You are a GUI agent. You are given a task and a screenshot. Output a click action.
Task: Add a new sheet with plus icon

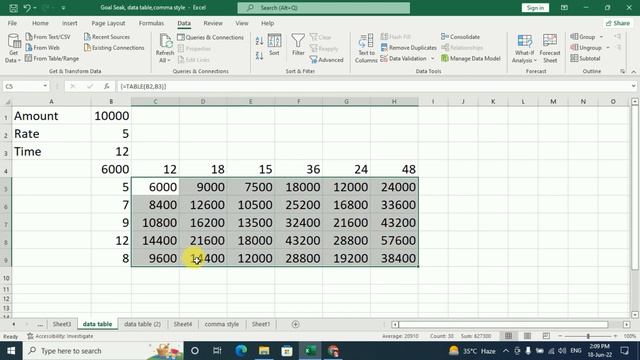tap(296, 324)
